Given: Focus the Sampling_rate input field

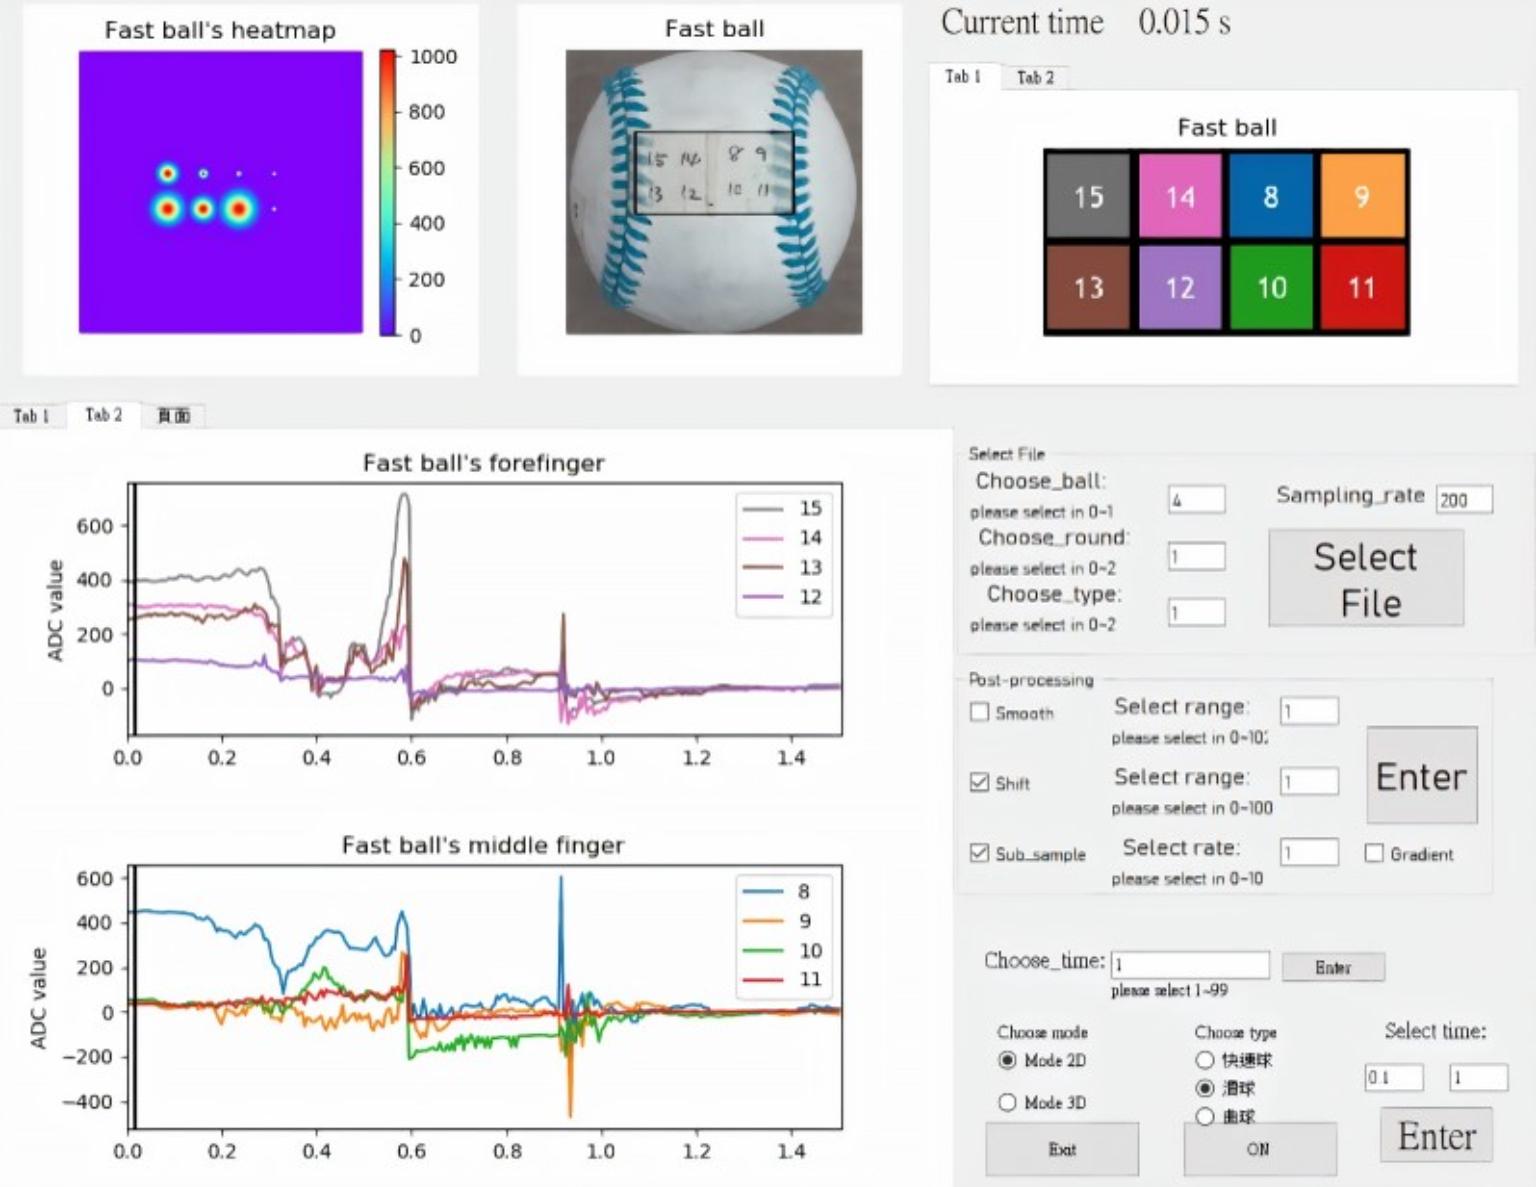Looking at the screenshot, I should [x=1464, y=499].
